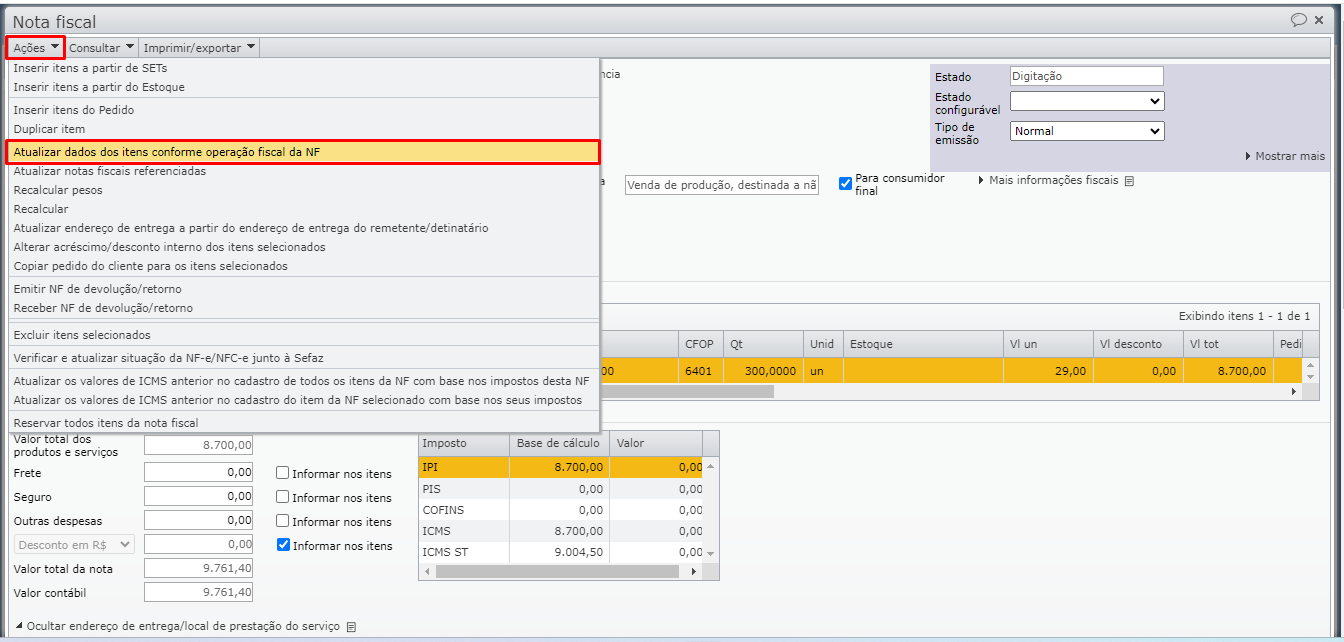Click the Recalcular menu entry
Screen dimensions: 1344x642
(x=304, y=209)
